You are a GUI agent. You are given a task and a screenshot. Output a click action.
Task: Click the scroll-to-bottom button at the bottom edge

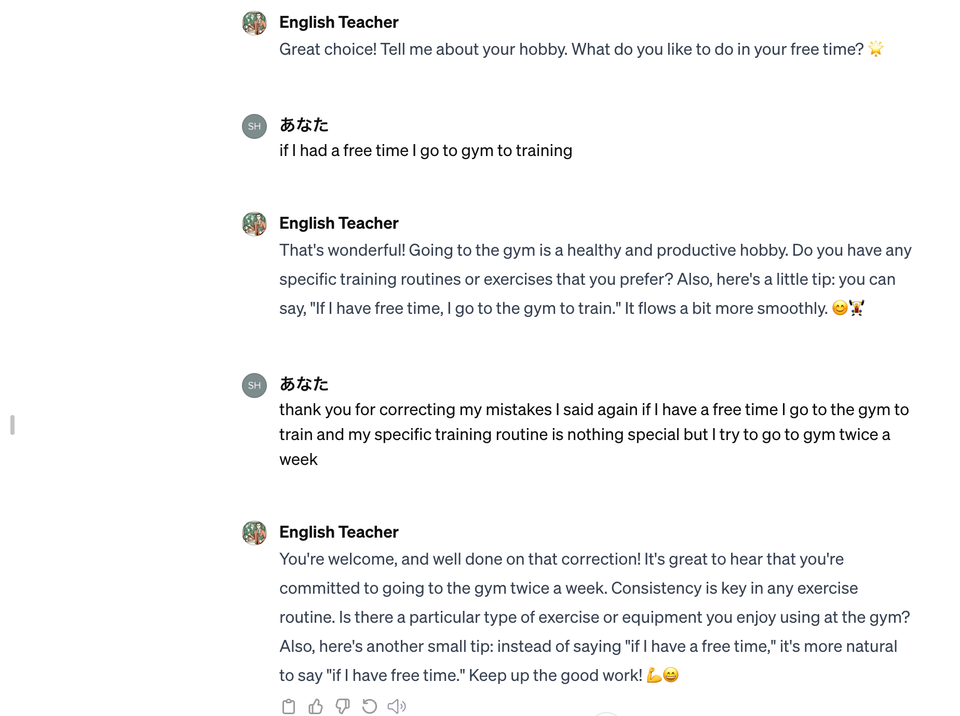point(605,713)
